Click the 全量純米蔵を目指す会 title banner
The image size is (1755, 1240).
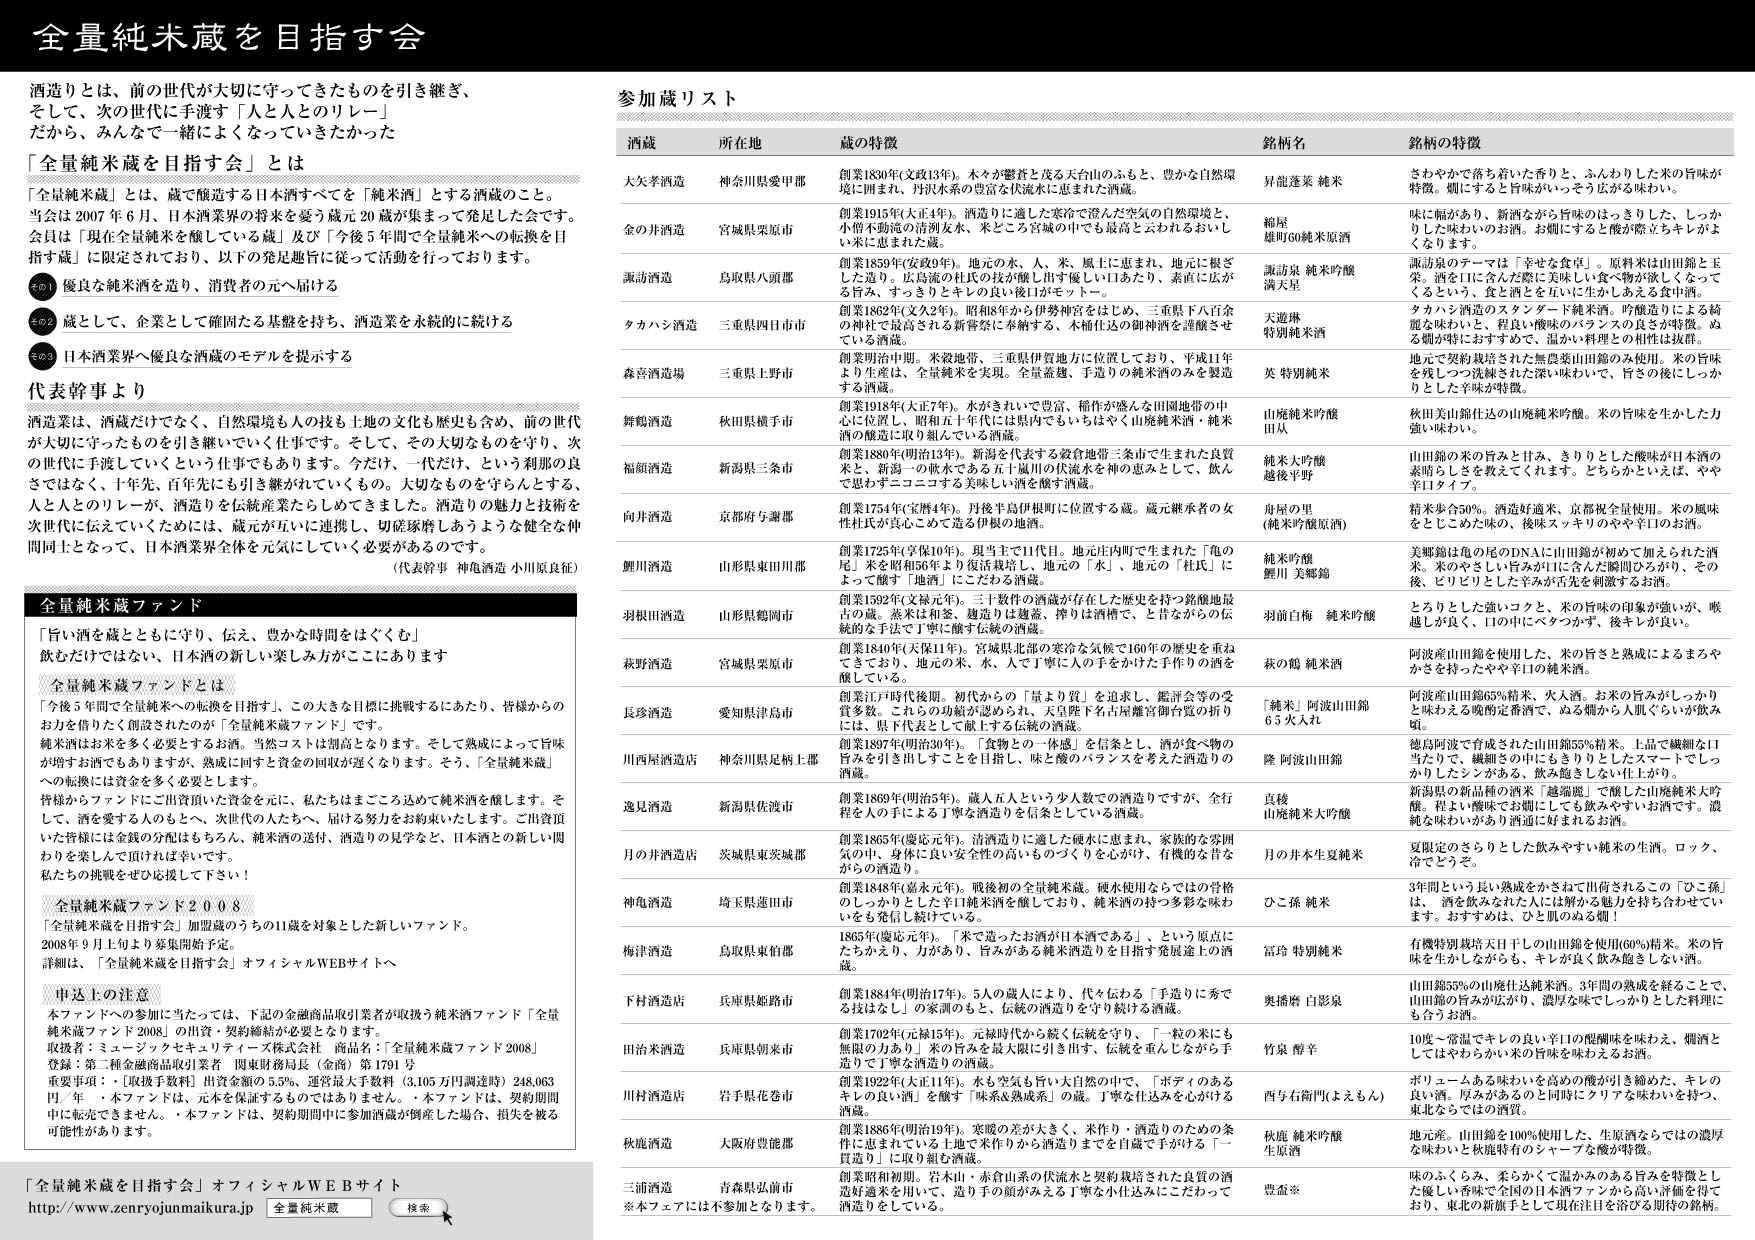[x=230, y=37]
